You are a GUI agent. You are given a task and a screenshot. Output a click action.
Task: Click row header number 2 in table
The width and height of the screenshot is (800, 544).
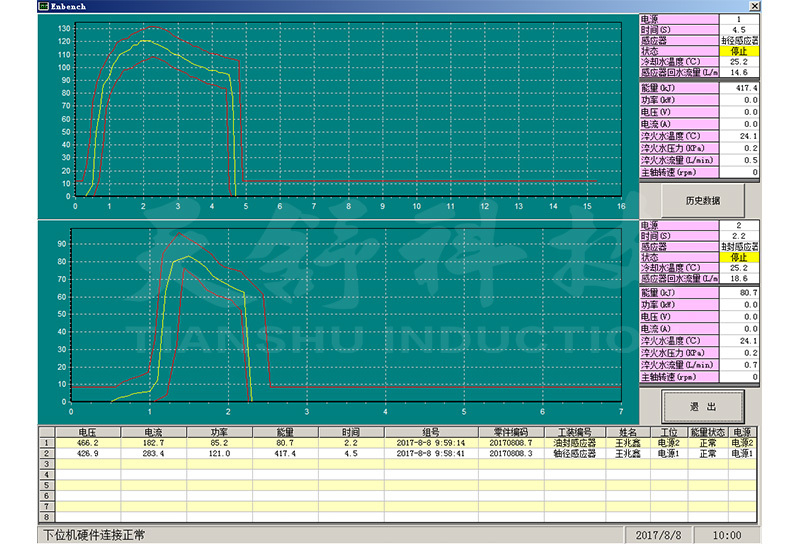[x=46, y=453]
